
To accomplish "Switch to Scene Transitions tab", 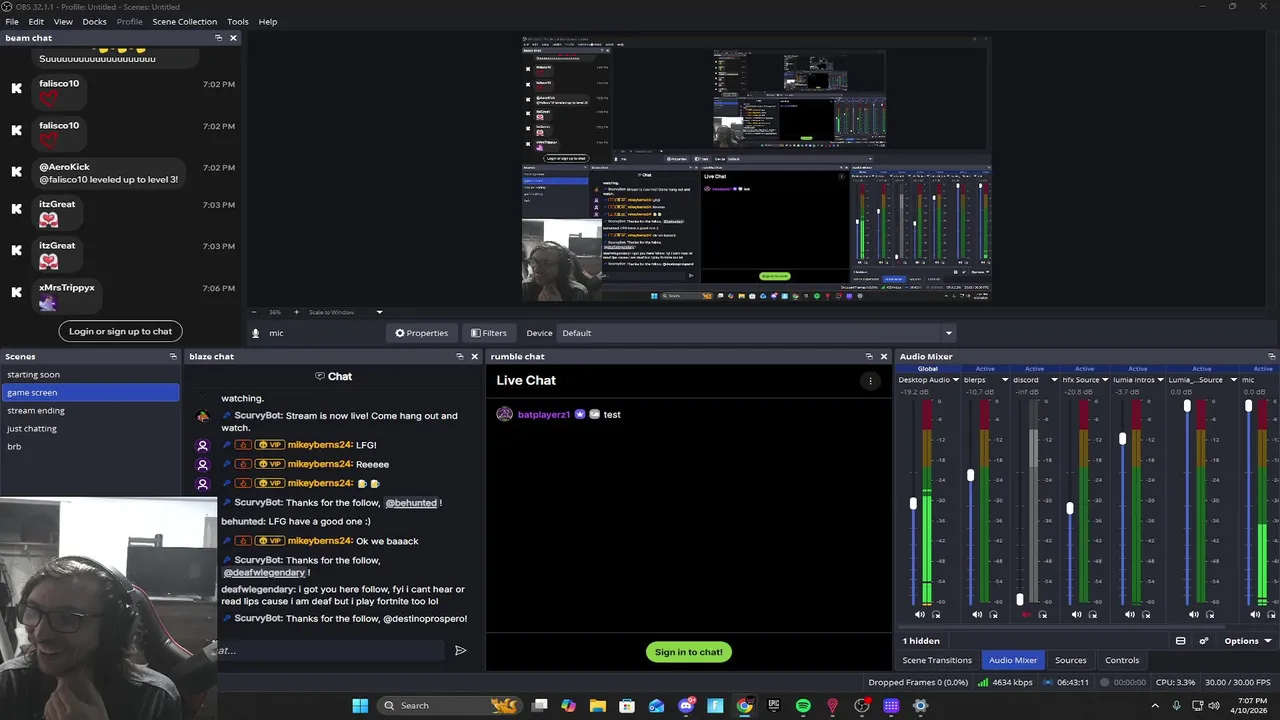I will coord(937,660).
